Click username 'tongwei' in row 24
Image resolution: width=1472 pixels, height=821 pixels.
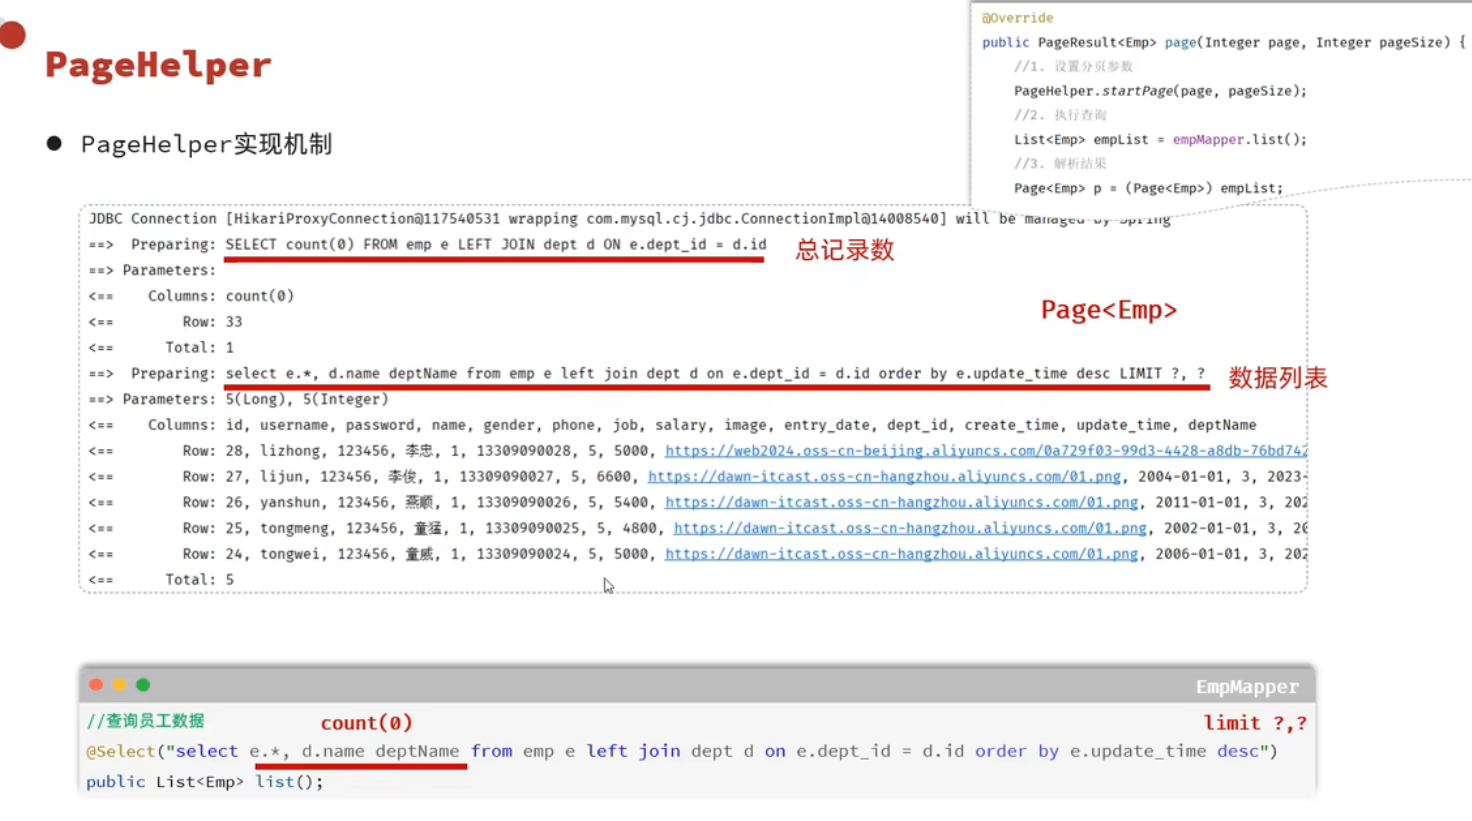(290, 554)
